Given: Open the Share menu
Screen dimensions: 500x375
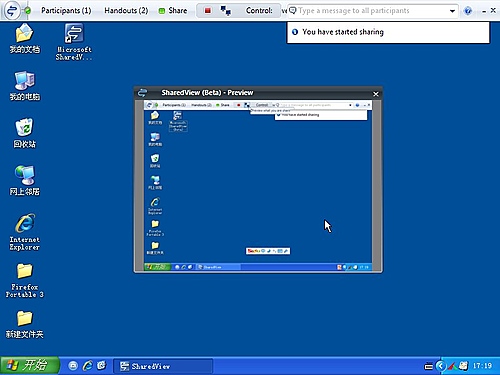Looking at the screenshot, I should (173, 10).
